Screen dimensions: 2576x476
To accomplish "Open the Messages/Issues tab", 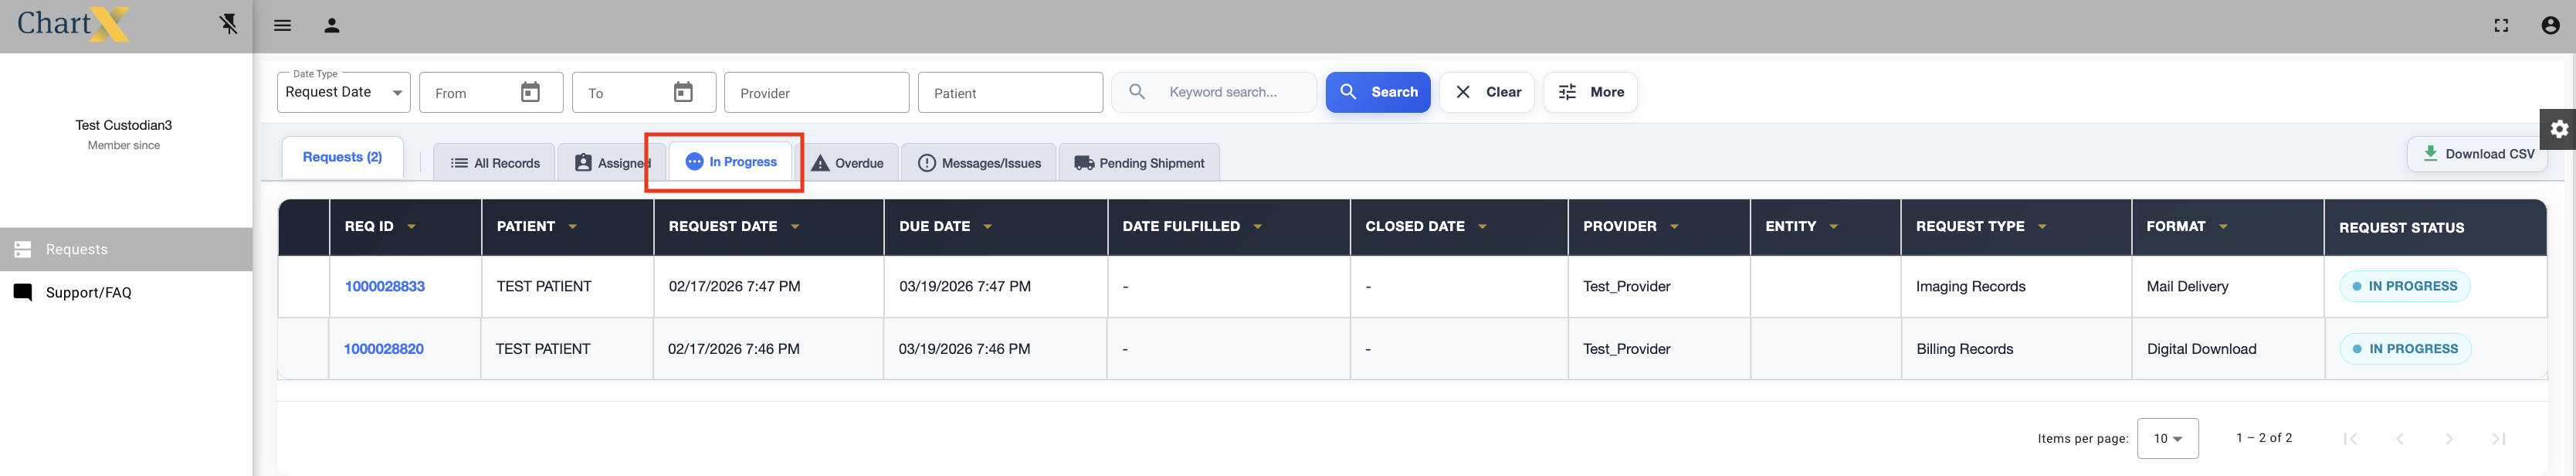I will (979, 163).
